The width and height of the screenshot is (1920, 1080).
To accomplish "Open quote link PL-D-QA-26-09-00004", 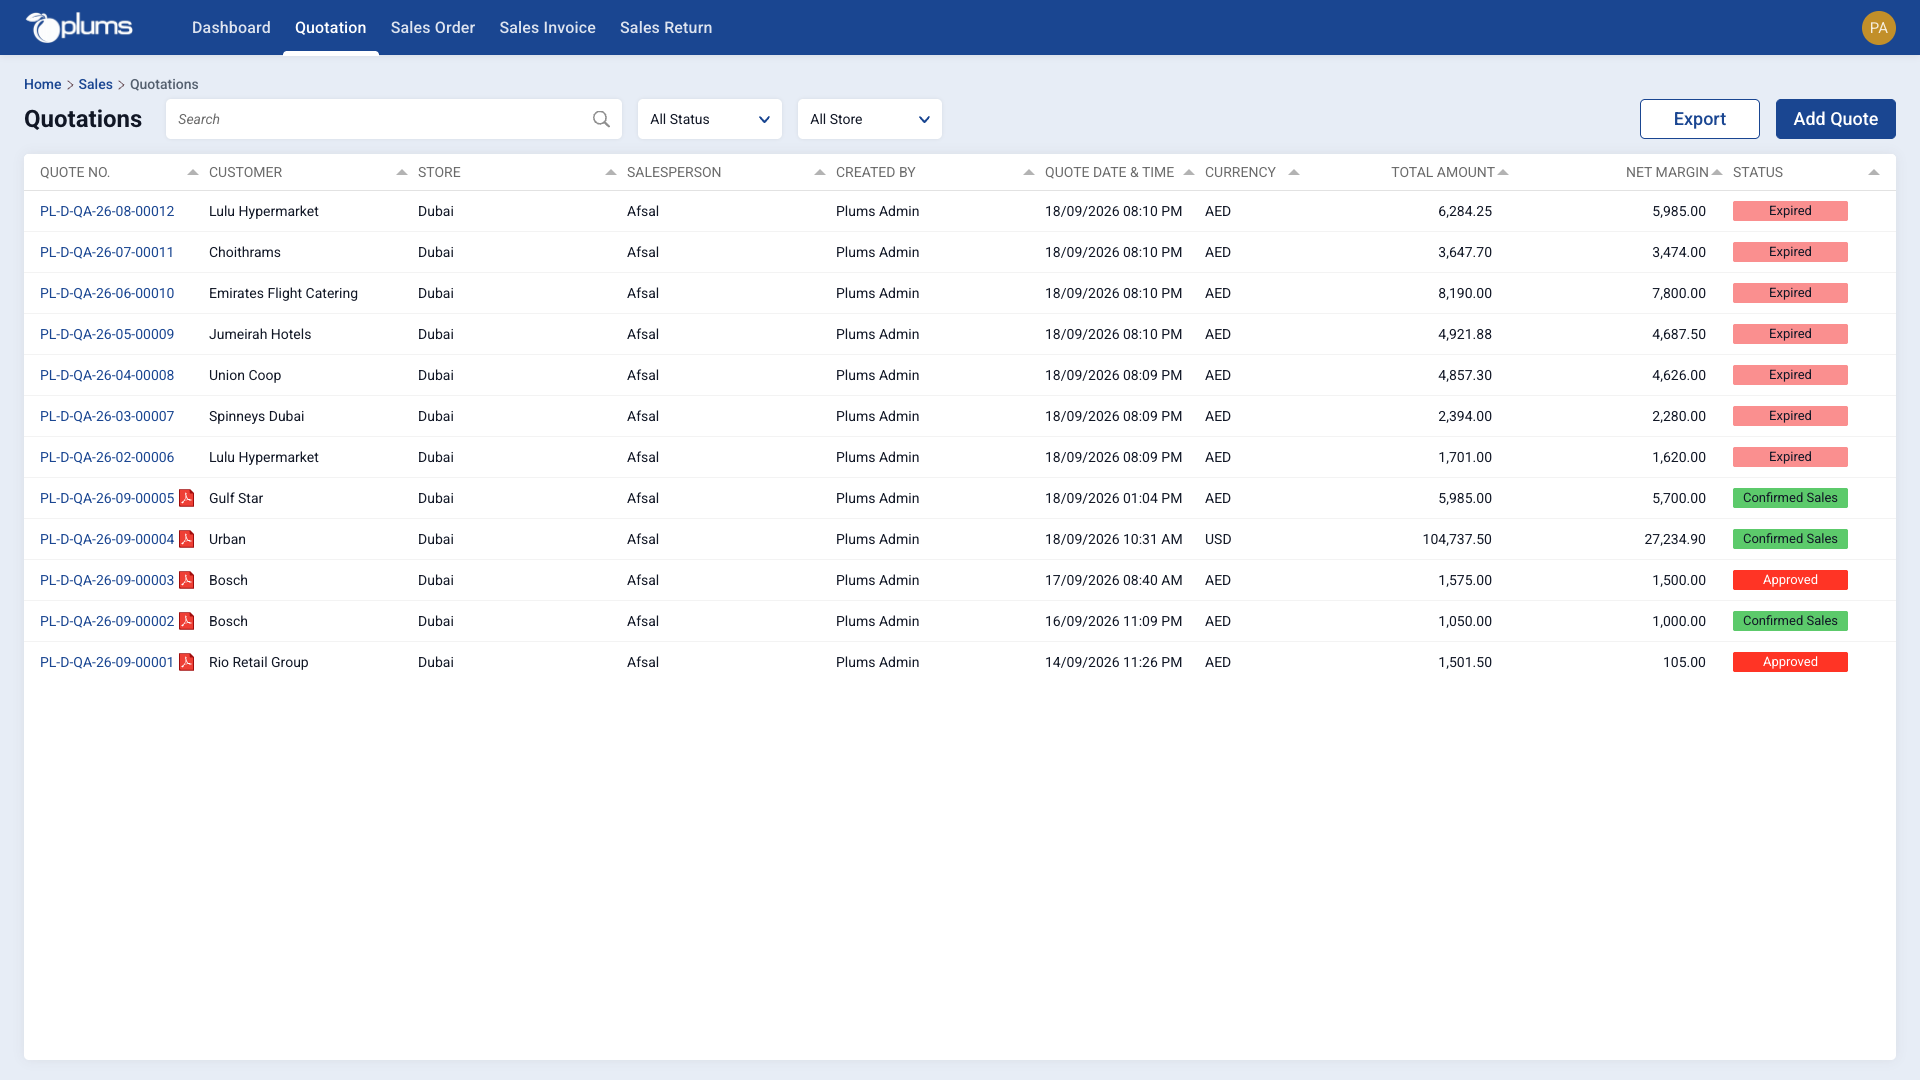I will [x=107, y=539].
